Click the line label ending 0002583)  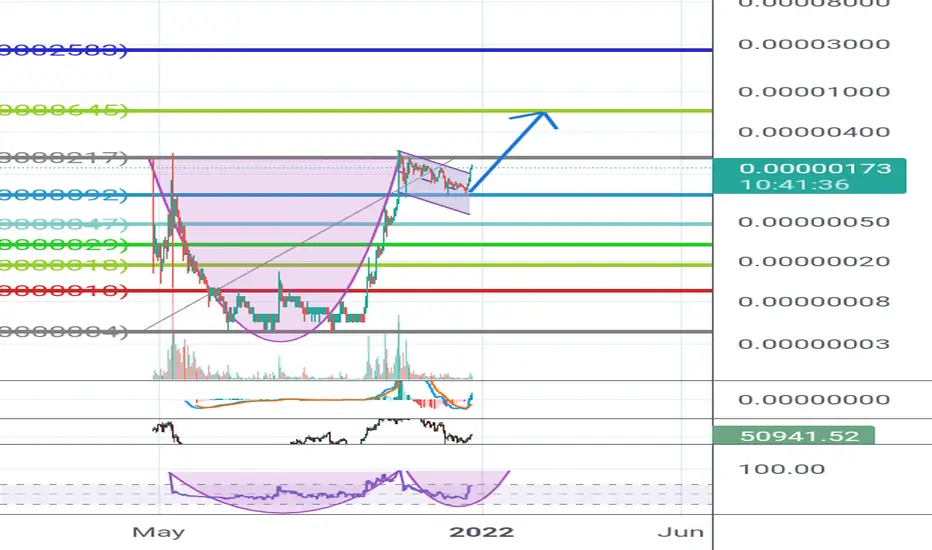tap(64, 50)
